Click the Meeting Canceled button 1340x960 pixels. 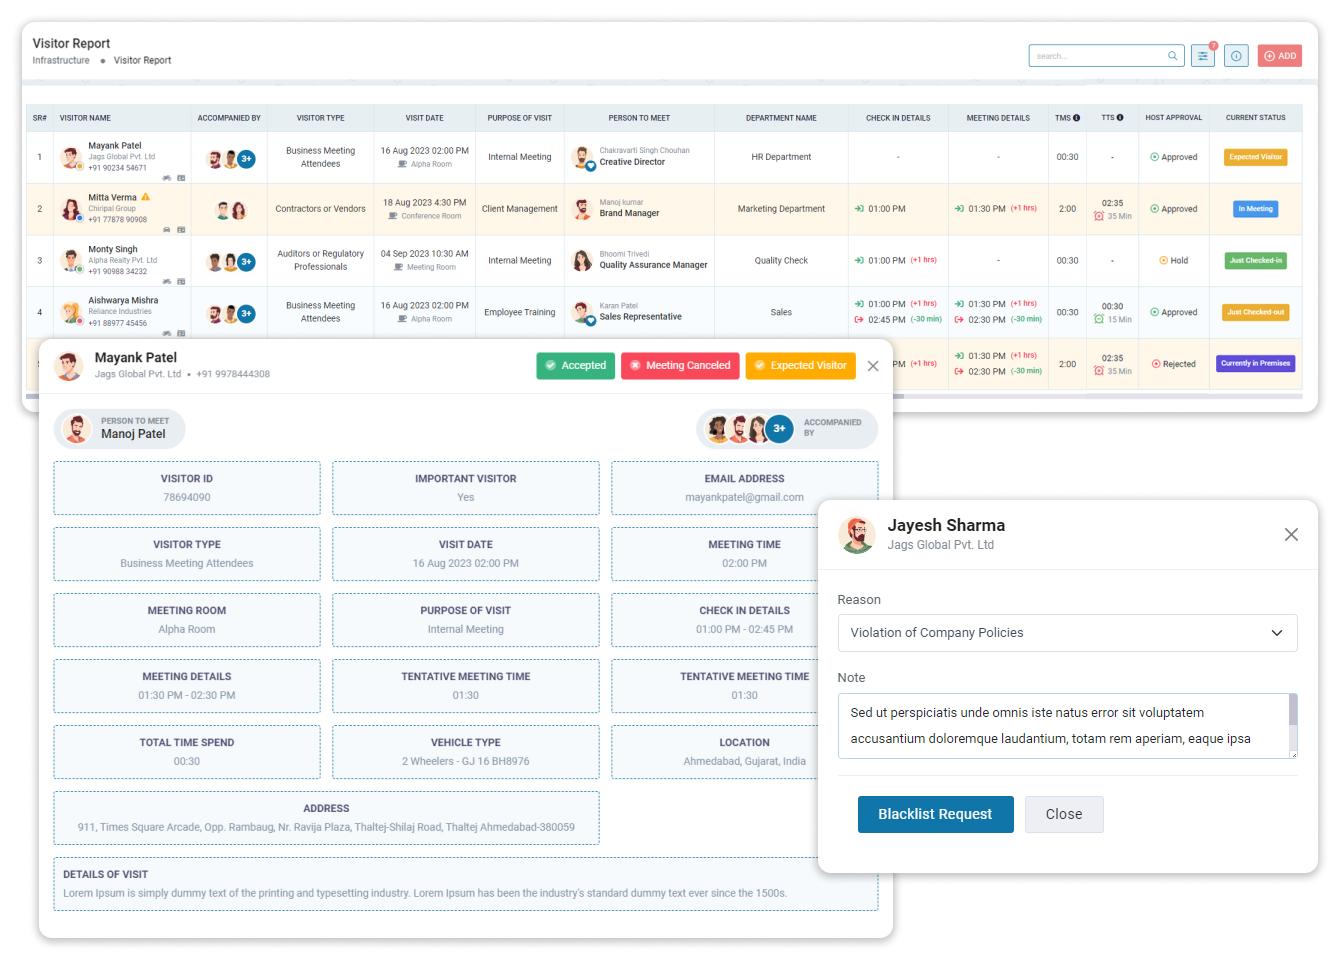click(680, 366)
